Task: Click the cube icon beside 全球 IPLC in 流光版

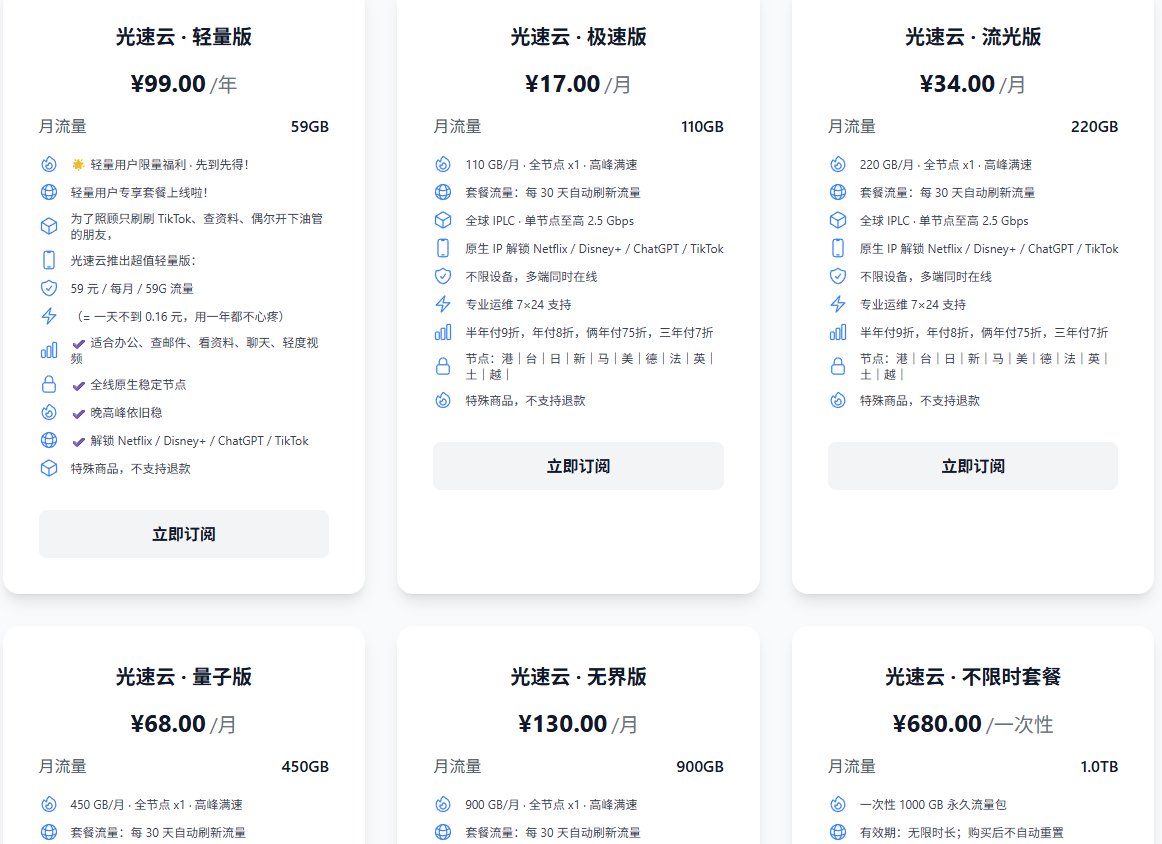Action: point(838,220)
